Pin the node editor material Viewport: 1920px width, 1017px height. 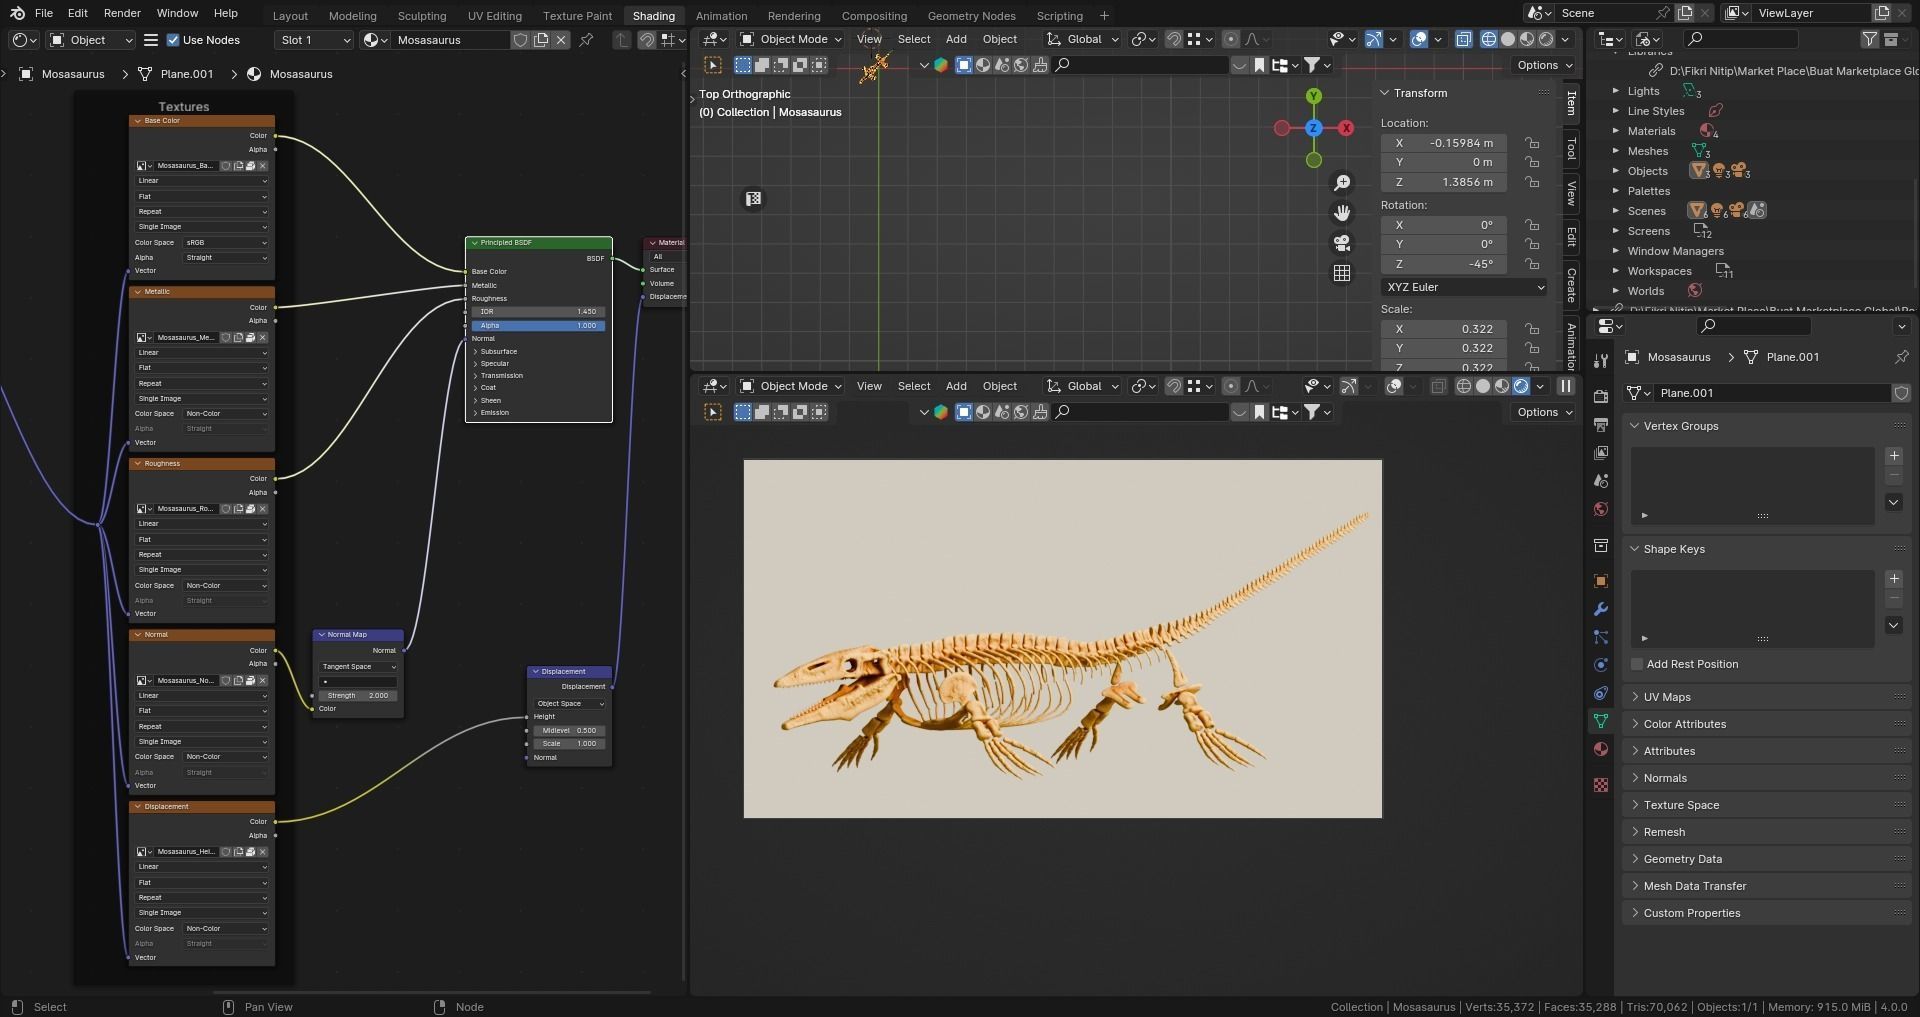tap(587, 40)
